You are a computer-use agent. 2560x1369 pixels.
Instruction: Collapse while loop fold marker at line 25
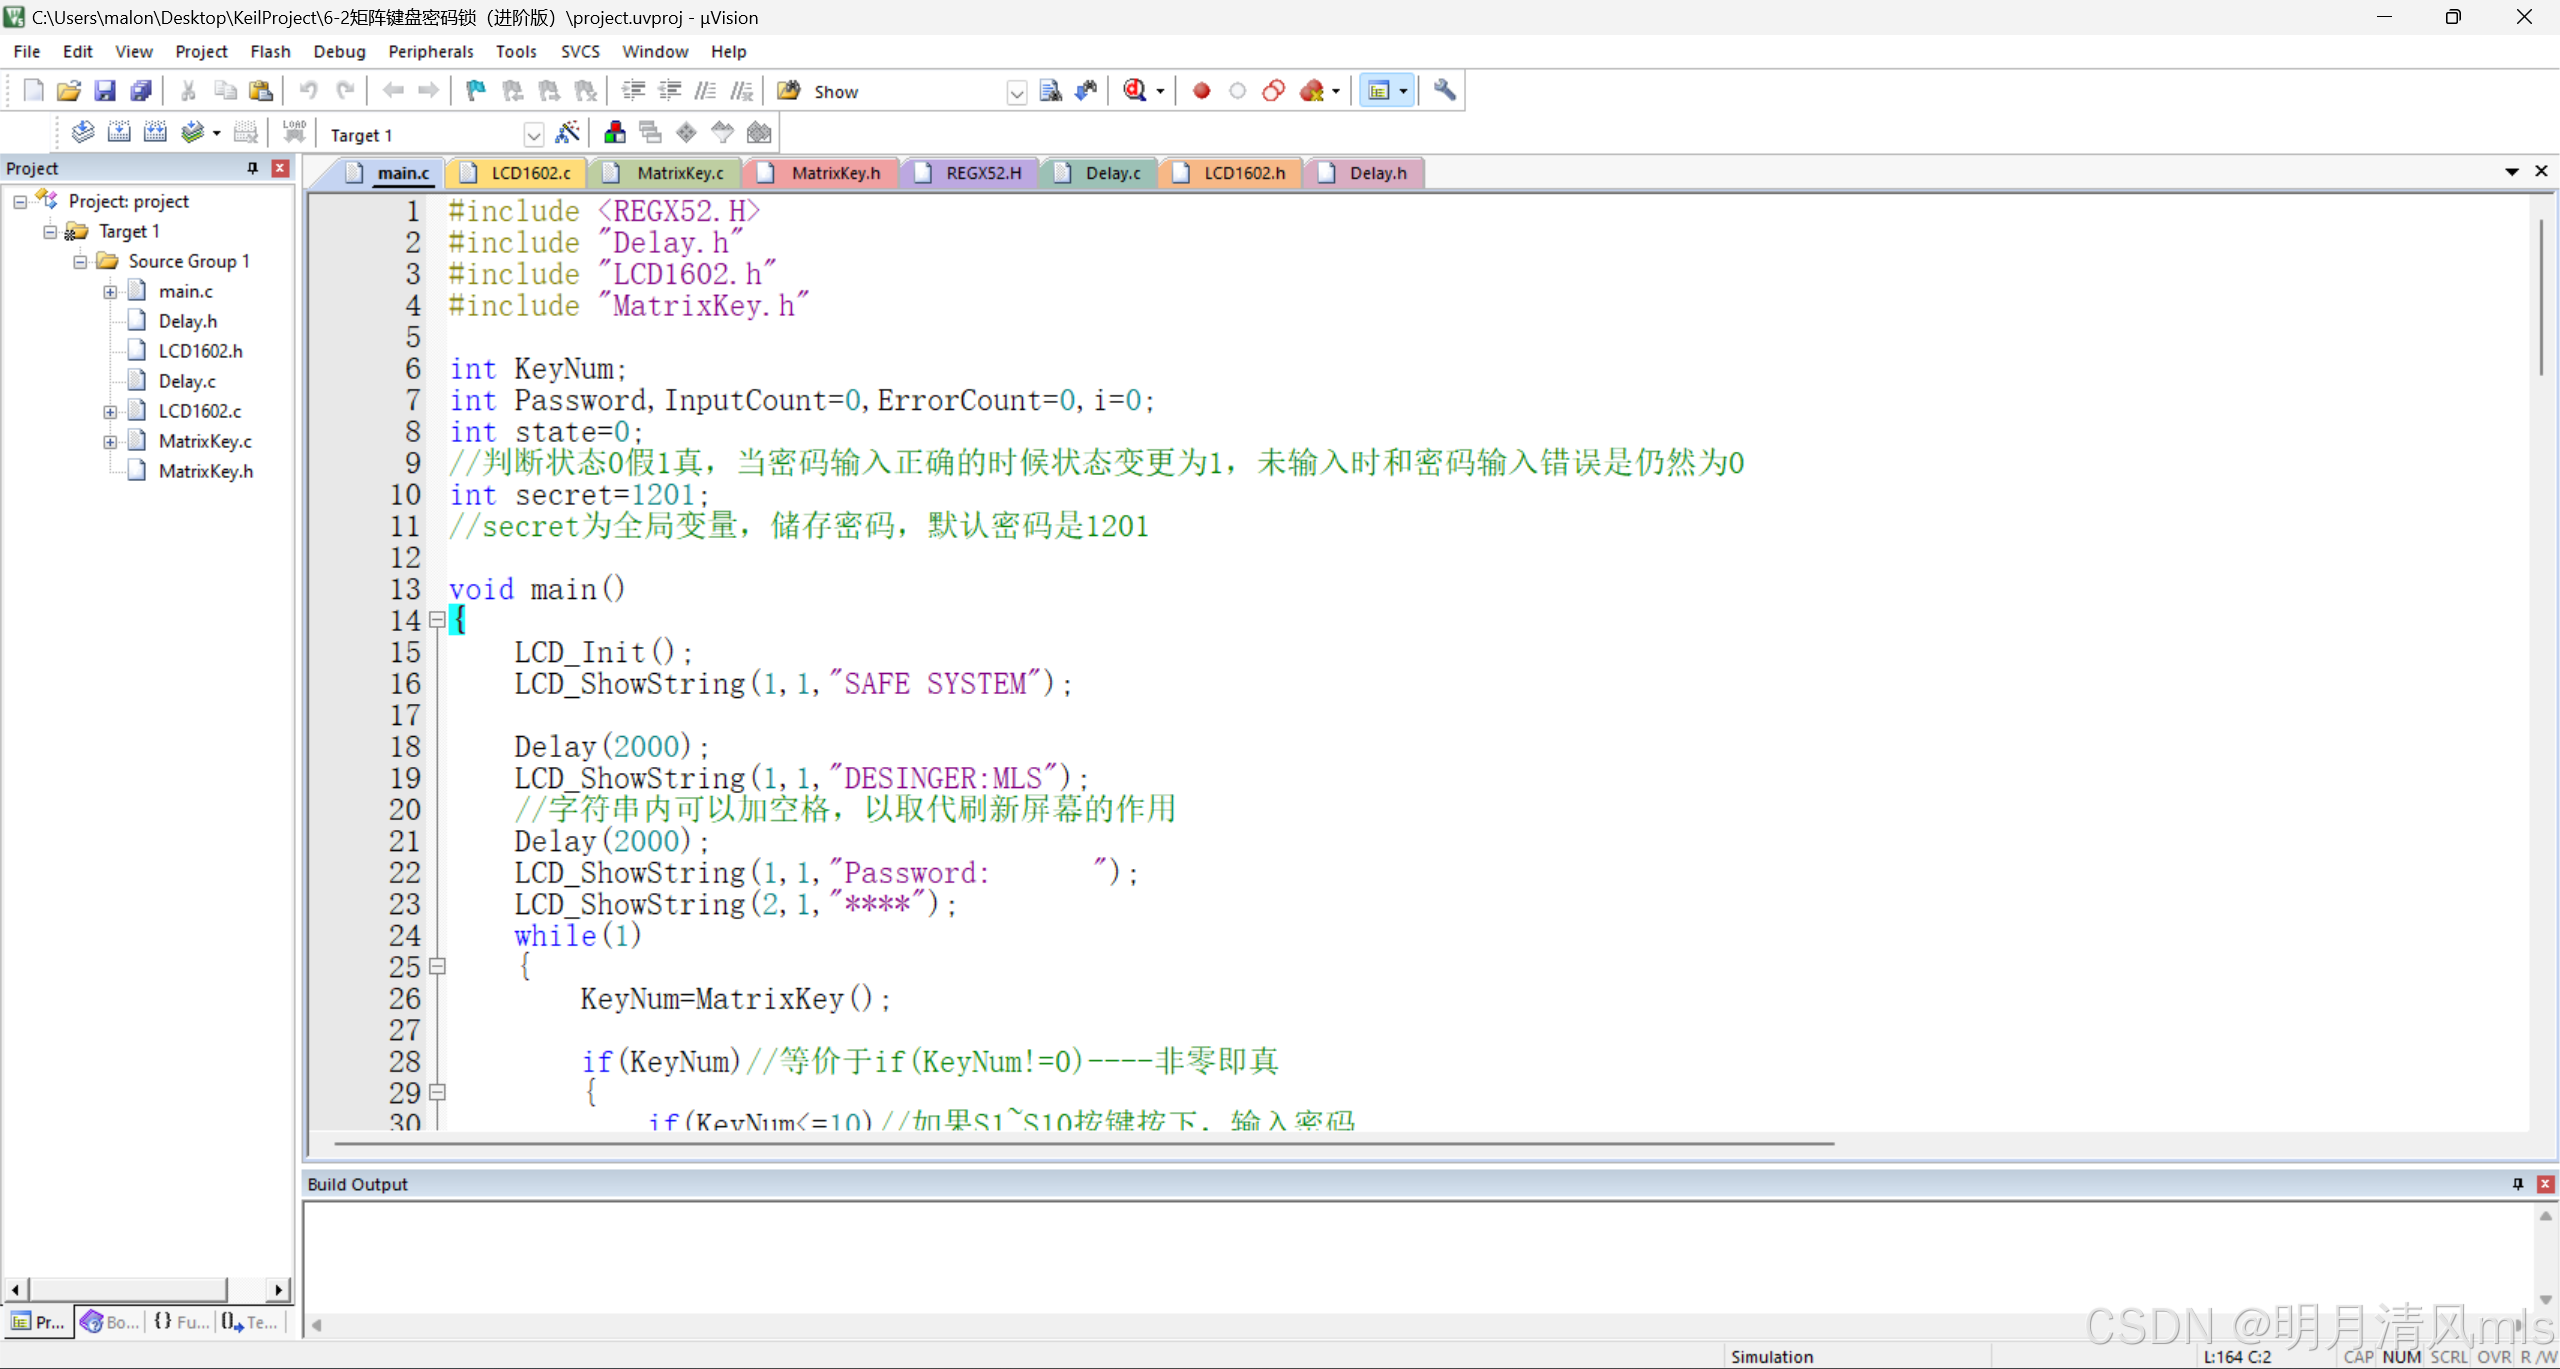(437, 966)
